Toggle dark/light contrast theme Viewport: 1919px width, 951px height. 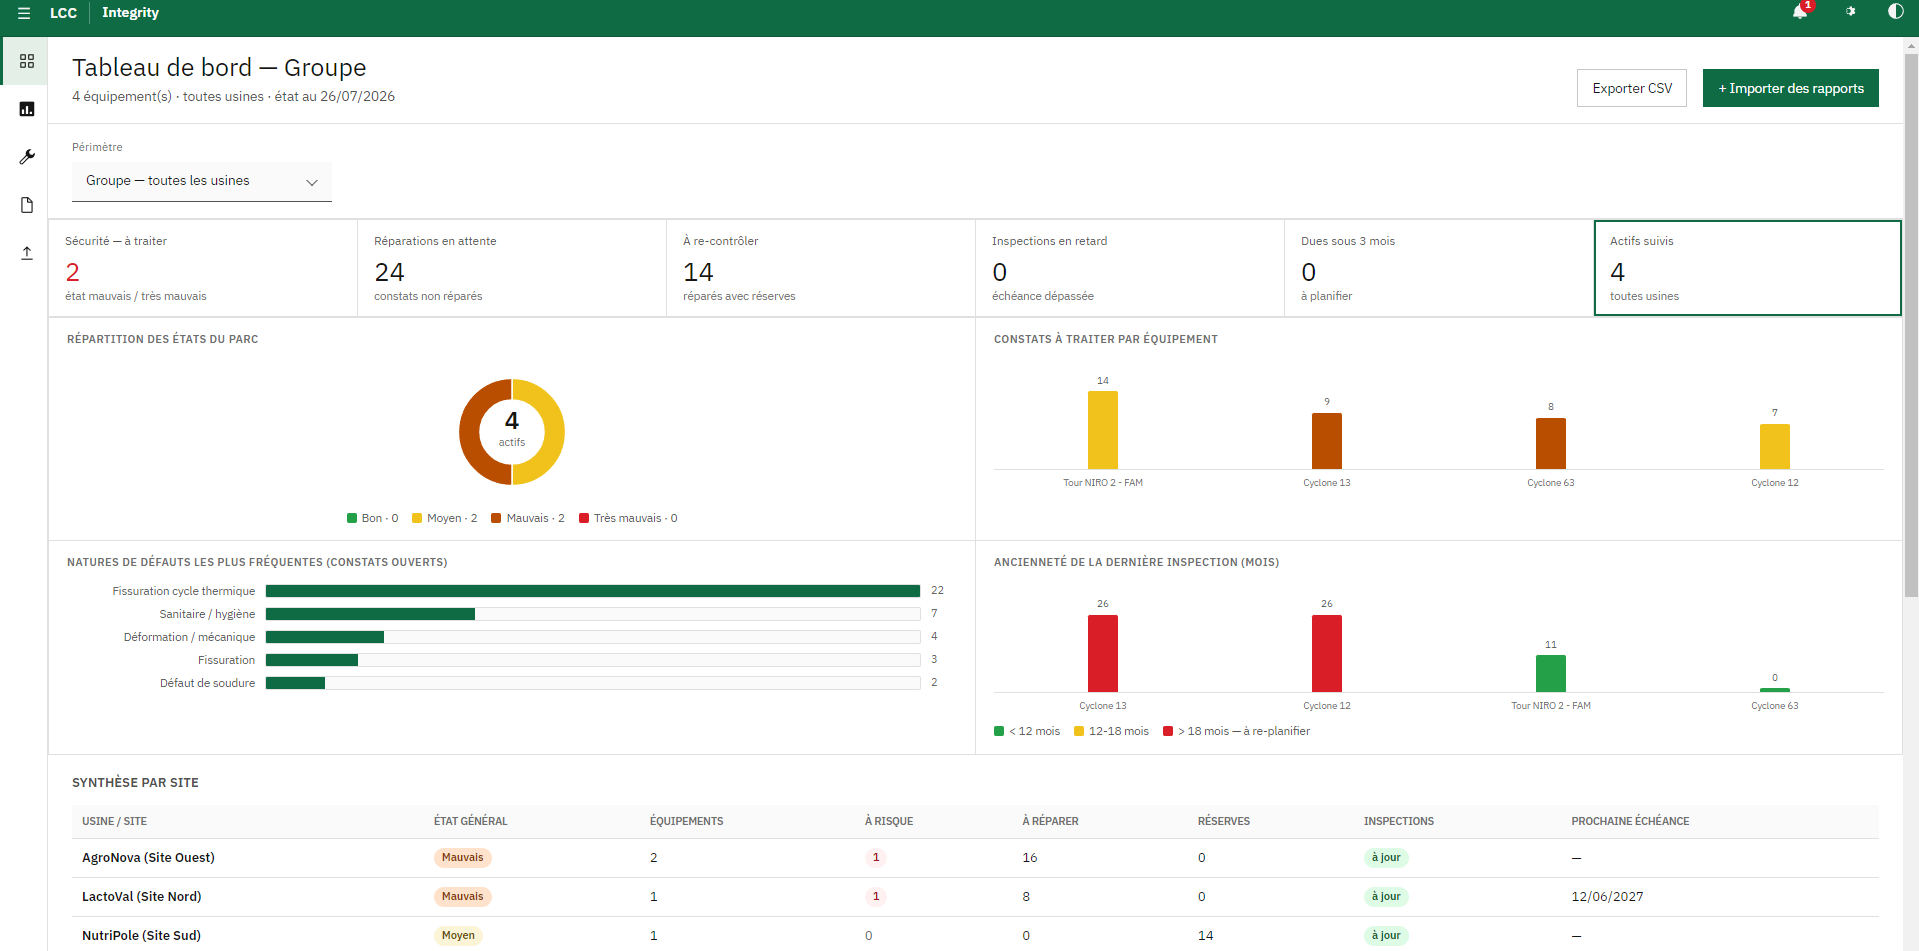(1895, 12)
